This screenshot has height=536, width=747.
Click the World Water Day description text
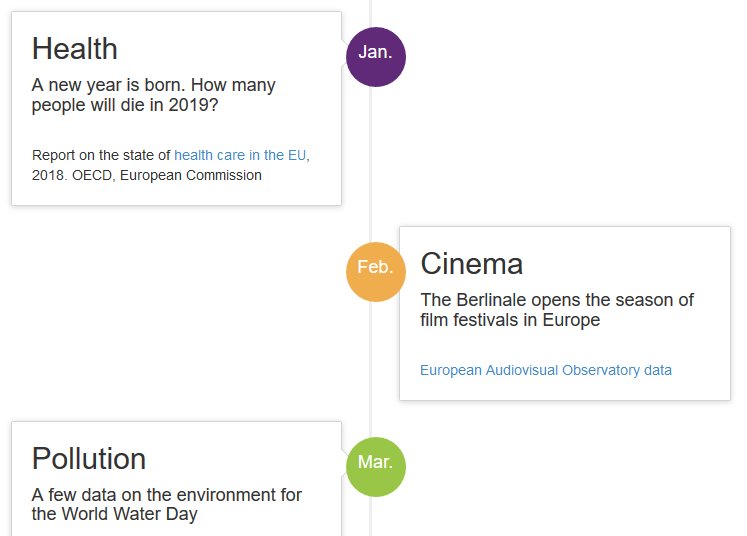pos(167,505)
